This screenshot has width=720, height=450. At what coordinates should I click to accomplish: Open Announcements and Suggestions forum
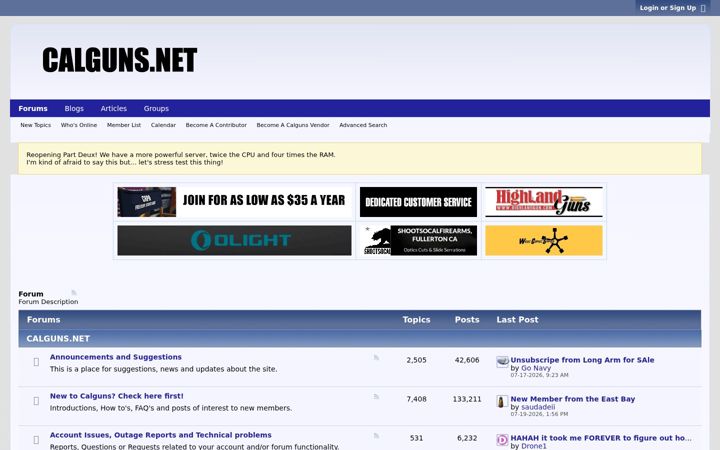coord(116,357)
